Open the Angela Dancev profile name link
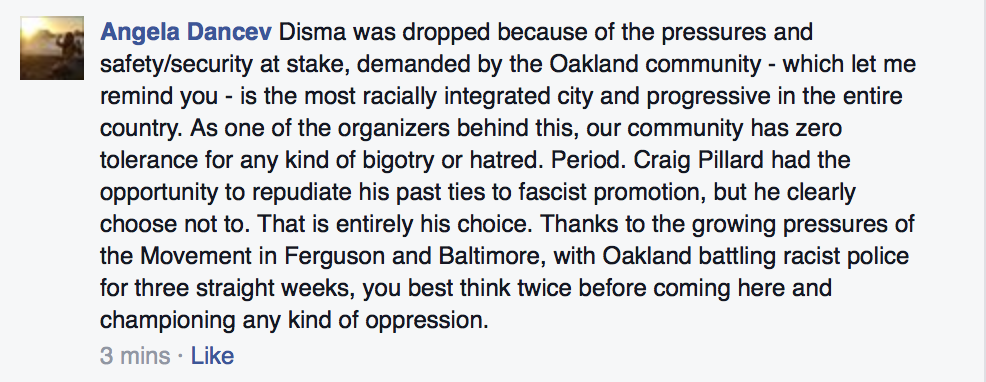The height and width of the screenshot is (382, 986). coord(186,32)
